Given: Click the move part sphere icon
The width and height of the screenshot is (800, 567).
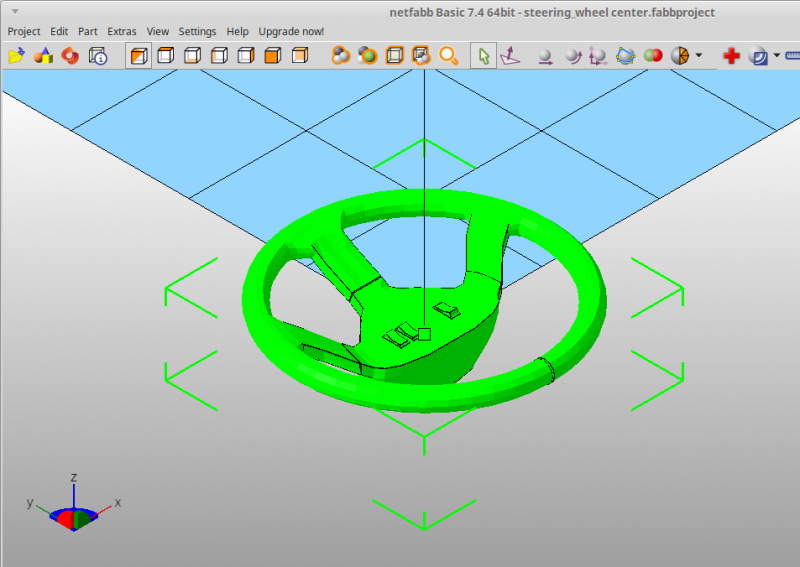Looking at the screenshot, I should (545, 56).
